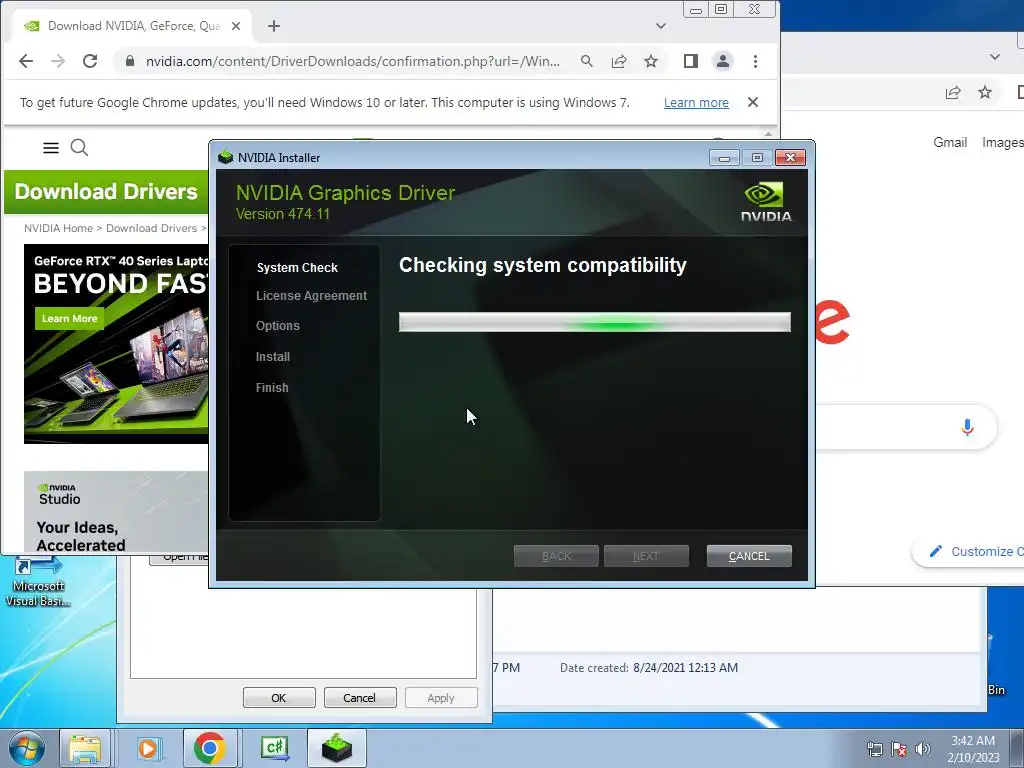The height and width of the screenshot is (768, 1024).
Task: Click the zoom magnifier in address bar
Action: click(586, 61)
